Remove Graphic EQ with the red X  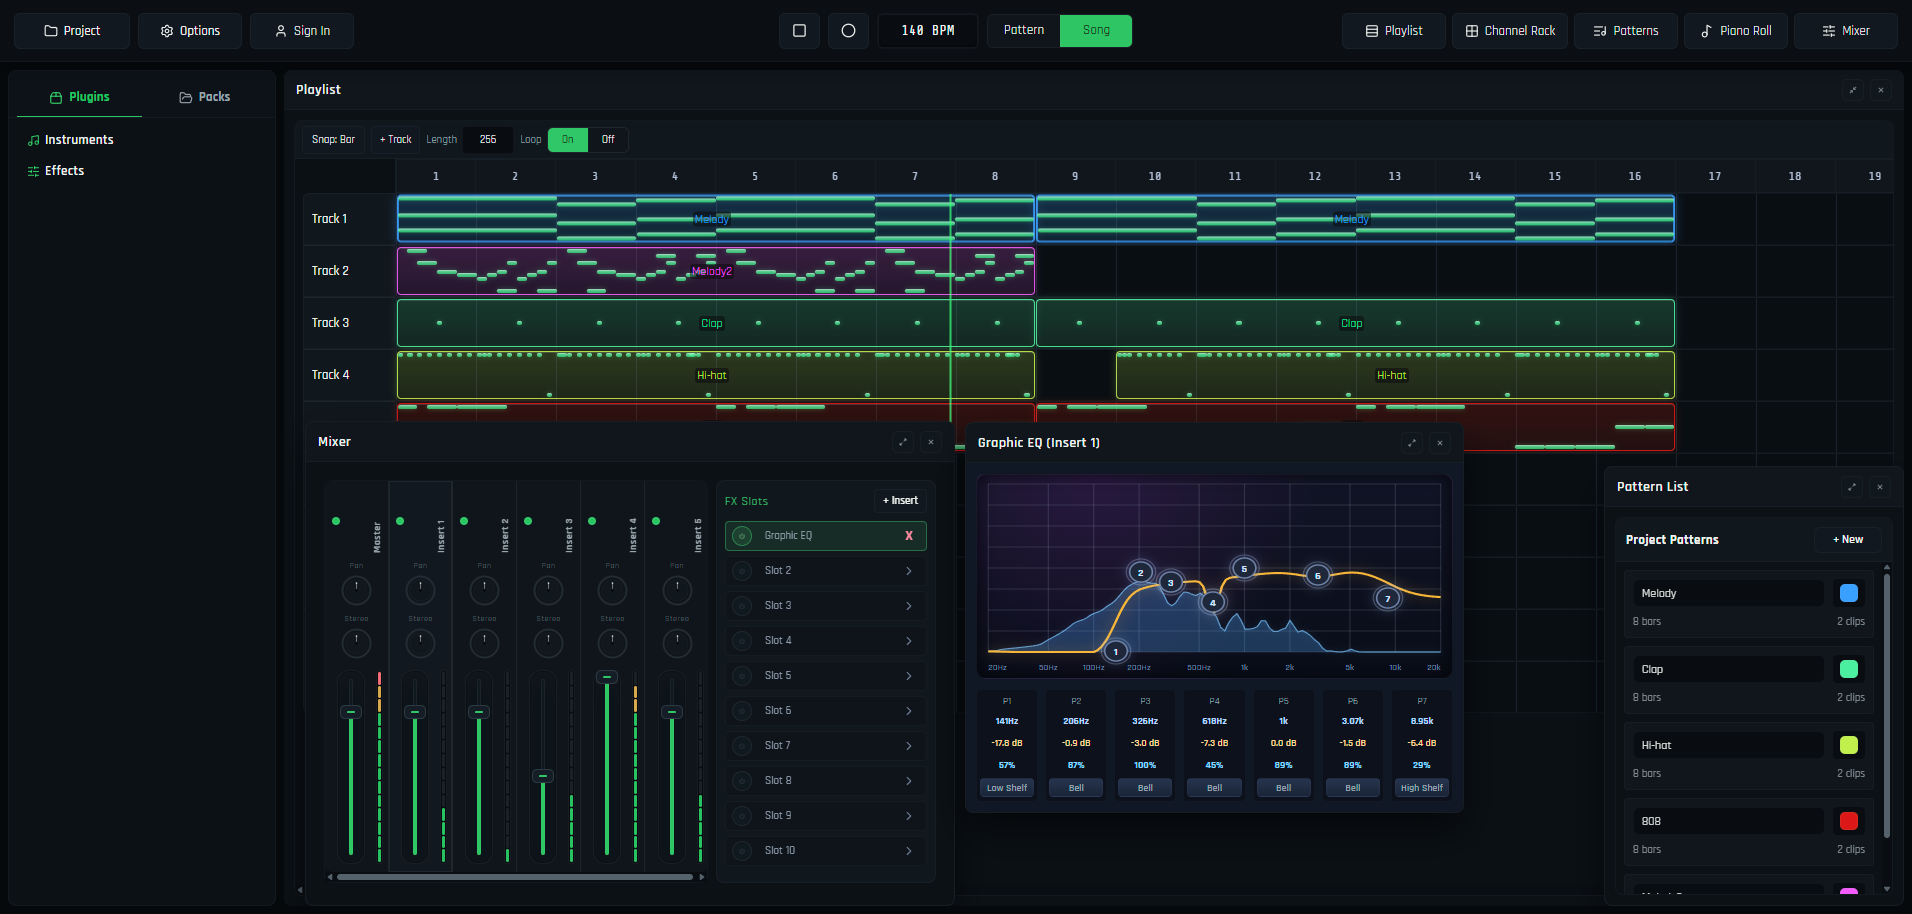click(909, 536)
